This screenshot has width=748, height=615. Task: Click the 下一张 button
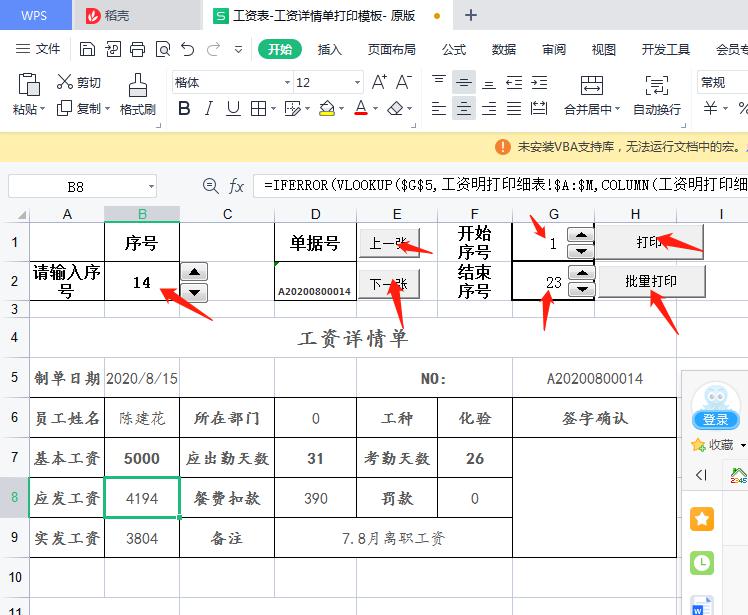(389, 284)
